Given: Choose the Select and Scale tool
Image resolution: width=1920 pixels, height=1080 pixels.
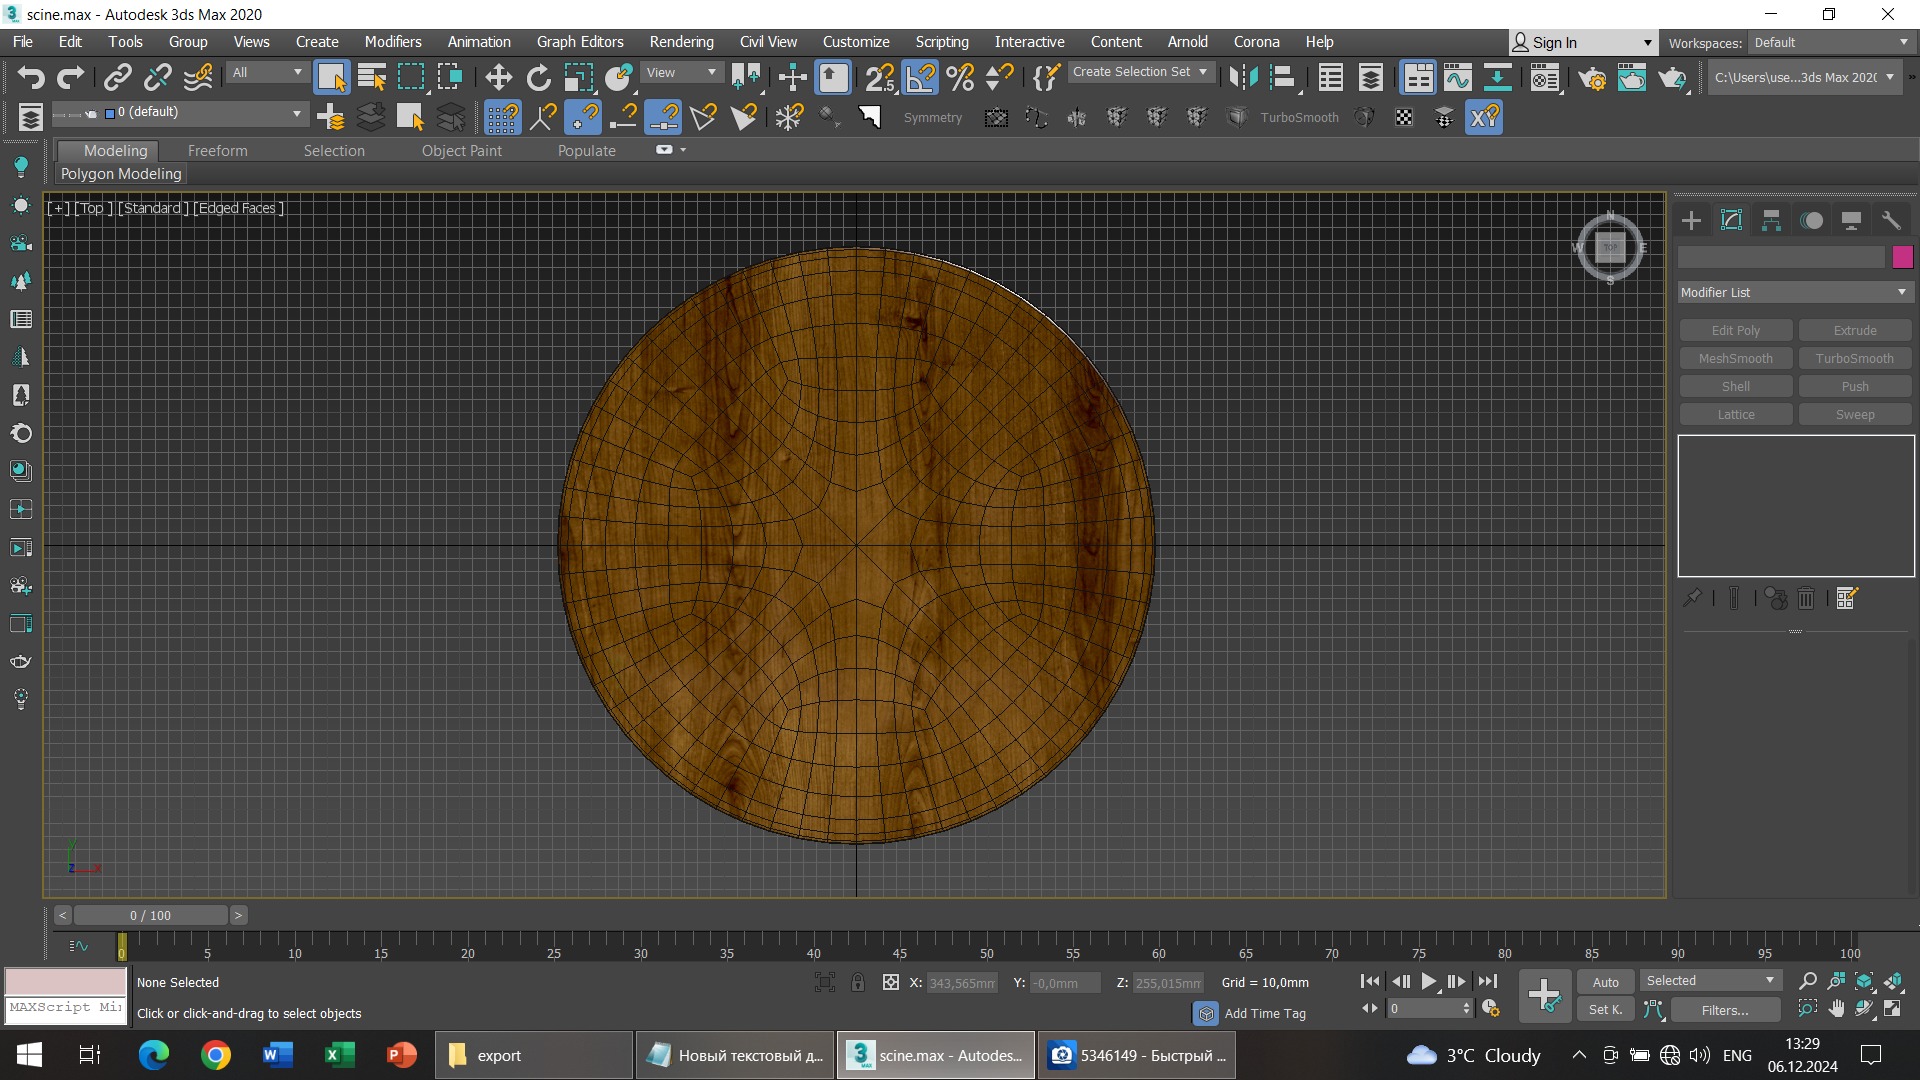Looking at the screenshot, I should [x=579, y=77].
